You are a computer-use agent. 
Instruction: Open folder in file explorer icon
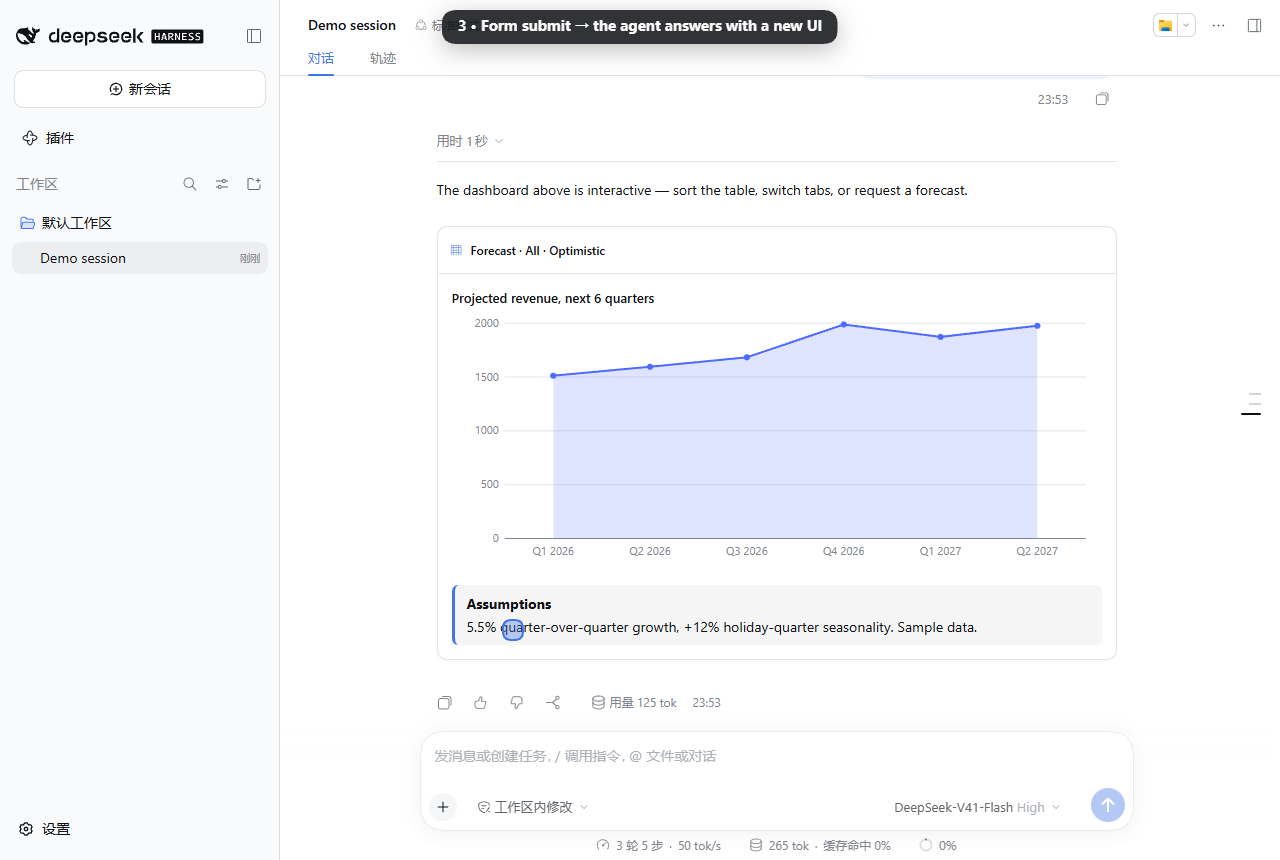tap(1165, 25)
